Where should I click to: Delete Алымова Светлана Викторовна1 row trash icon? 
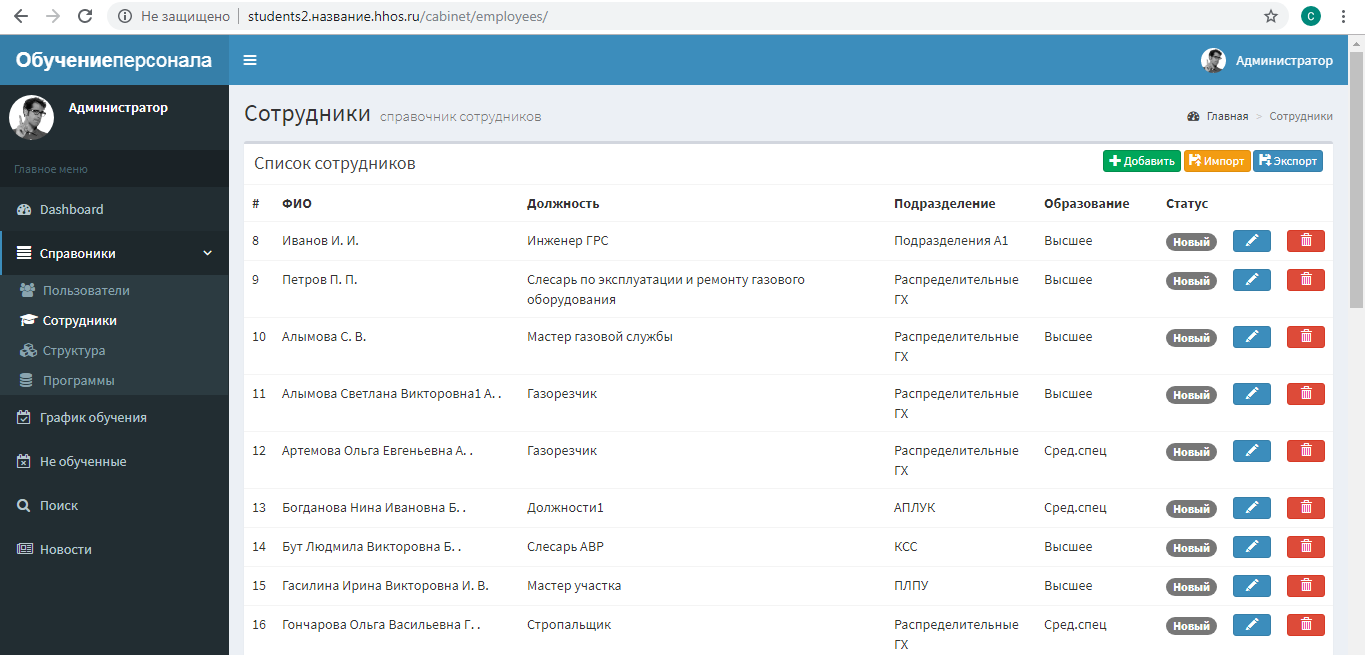coord(1306,394)
